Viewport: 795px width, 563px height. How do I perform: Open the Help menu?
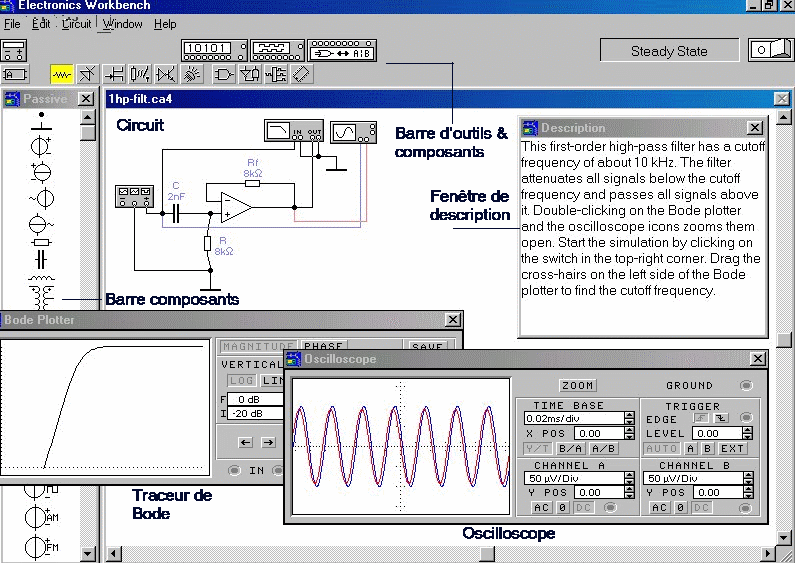point(165,24)
